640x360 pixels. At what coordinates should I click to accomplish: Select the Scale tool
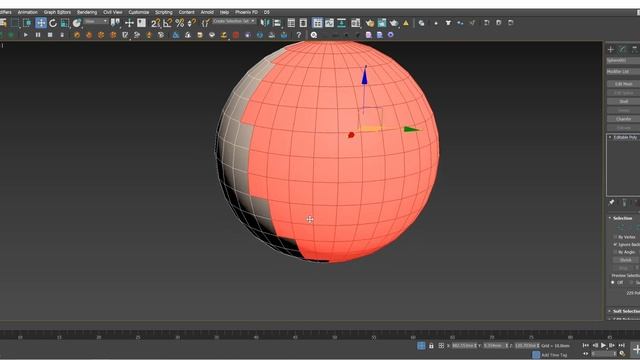coord(64,23)
